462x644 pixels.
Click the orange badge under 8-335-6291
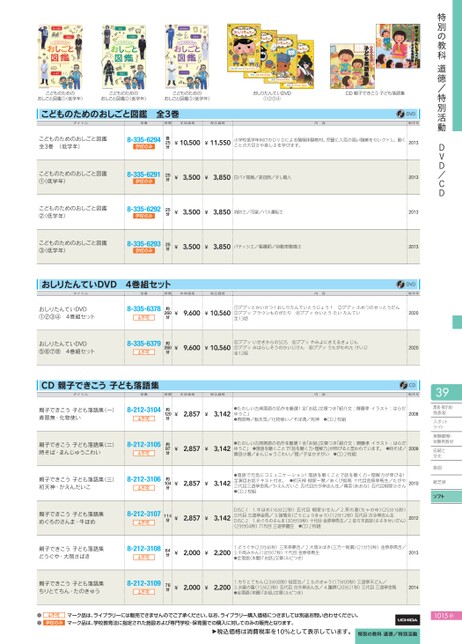(x=144, y=181)
